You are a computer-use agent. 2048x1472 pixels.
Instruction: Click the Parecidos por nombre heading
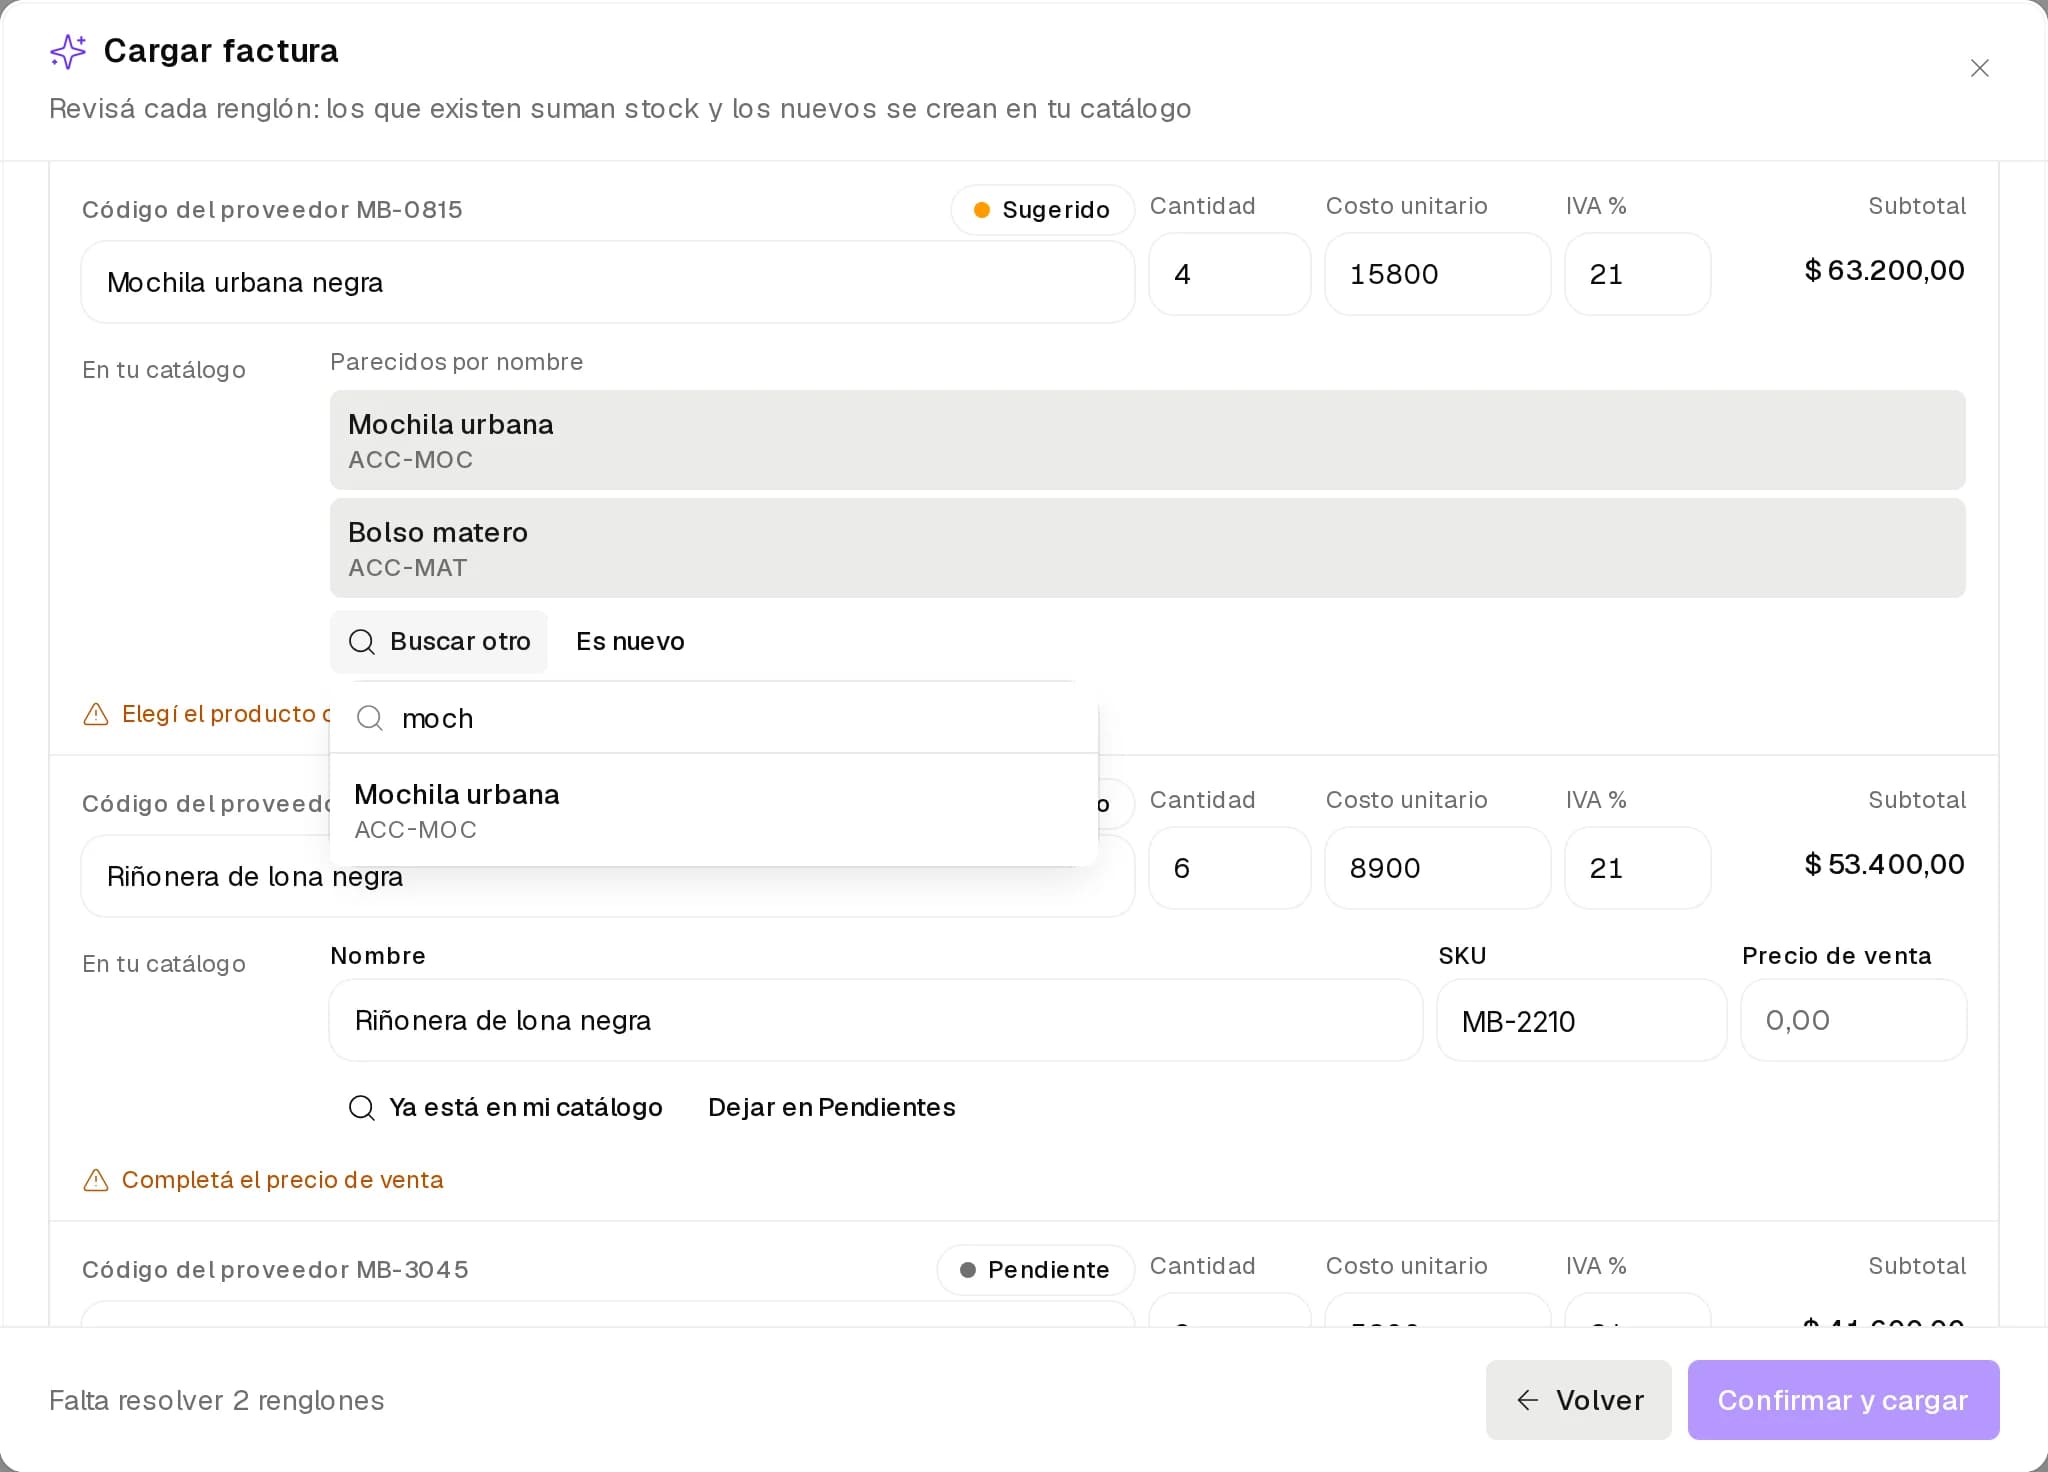pos(456,362)
